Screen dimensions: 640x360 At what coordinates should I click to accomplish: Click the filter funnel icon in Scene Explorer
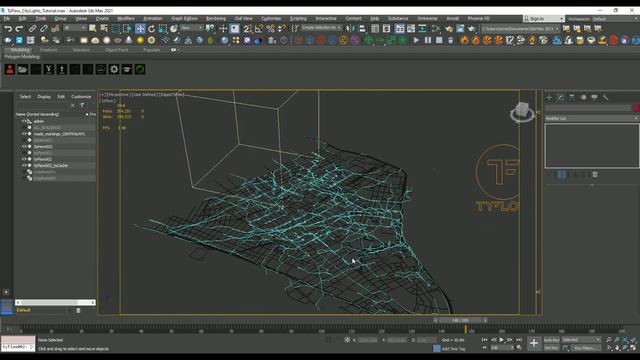82,105
